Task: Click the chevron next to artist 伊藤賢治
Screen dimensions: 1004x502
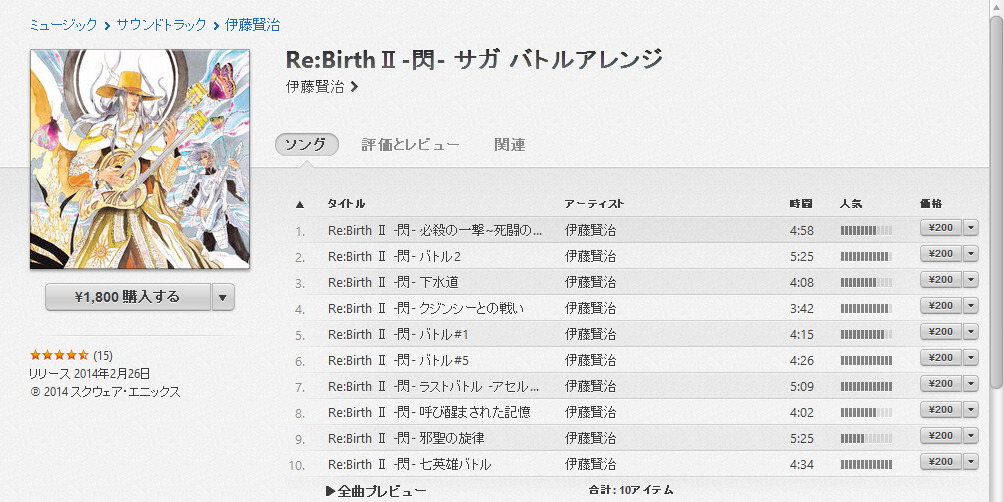Action: click(354, 87)
